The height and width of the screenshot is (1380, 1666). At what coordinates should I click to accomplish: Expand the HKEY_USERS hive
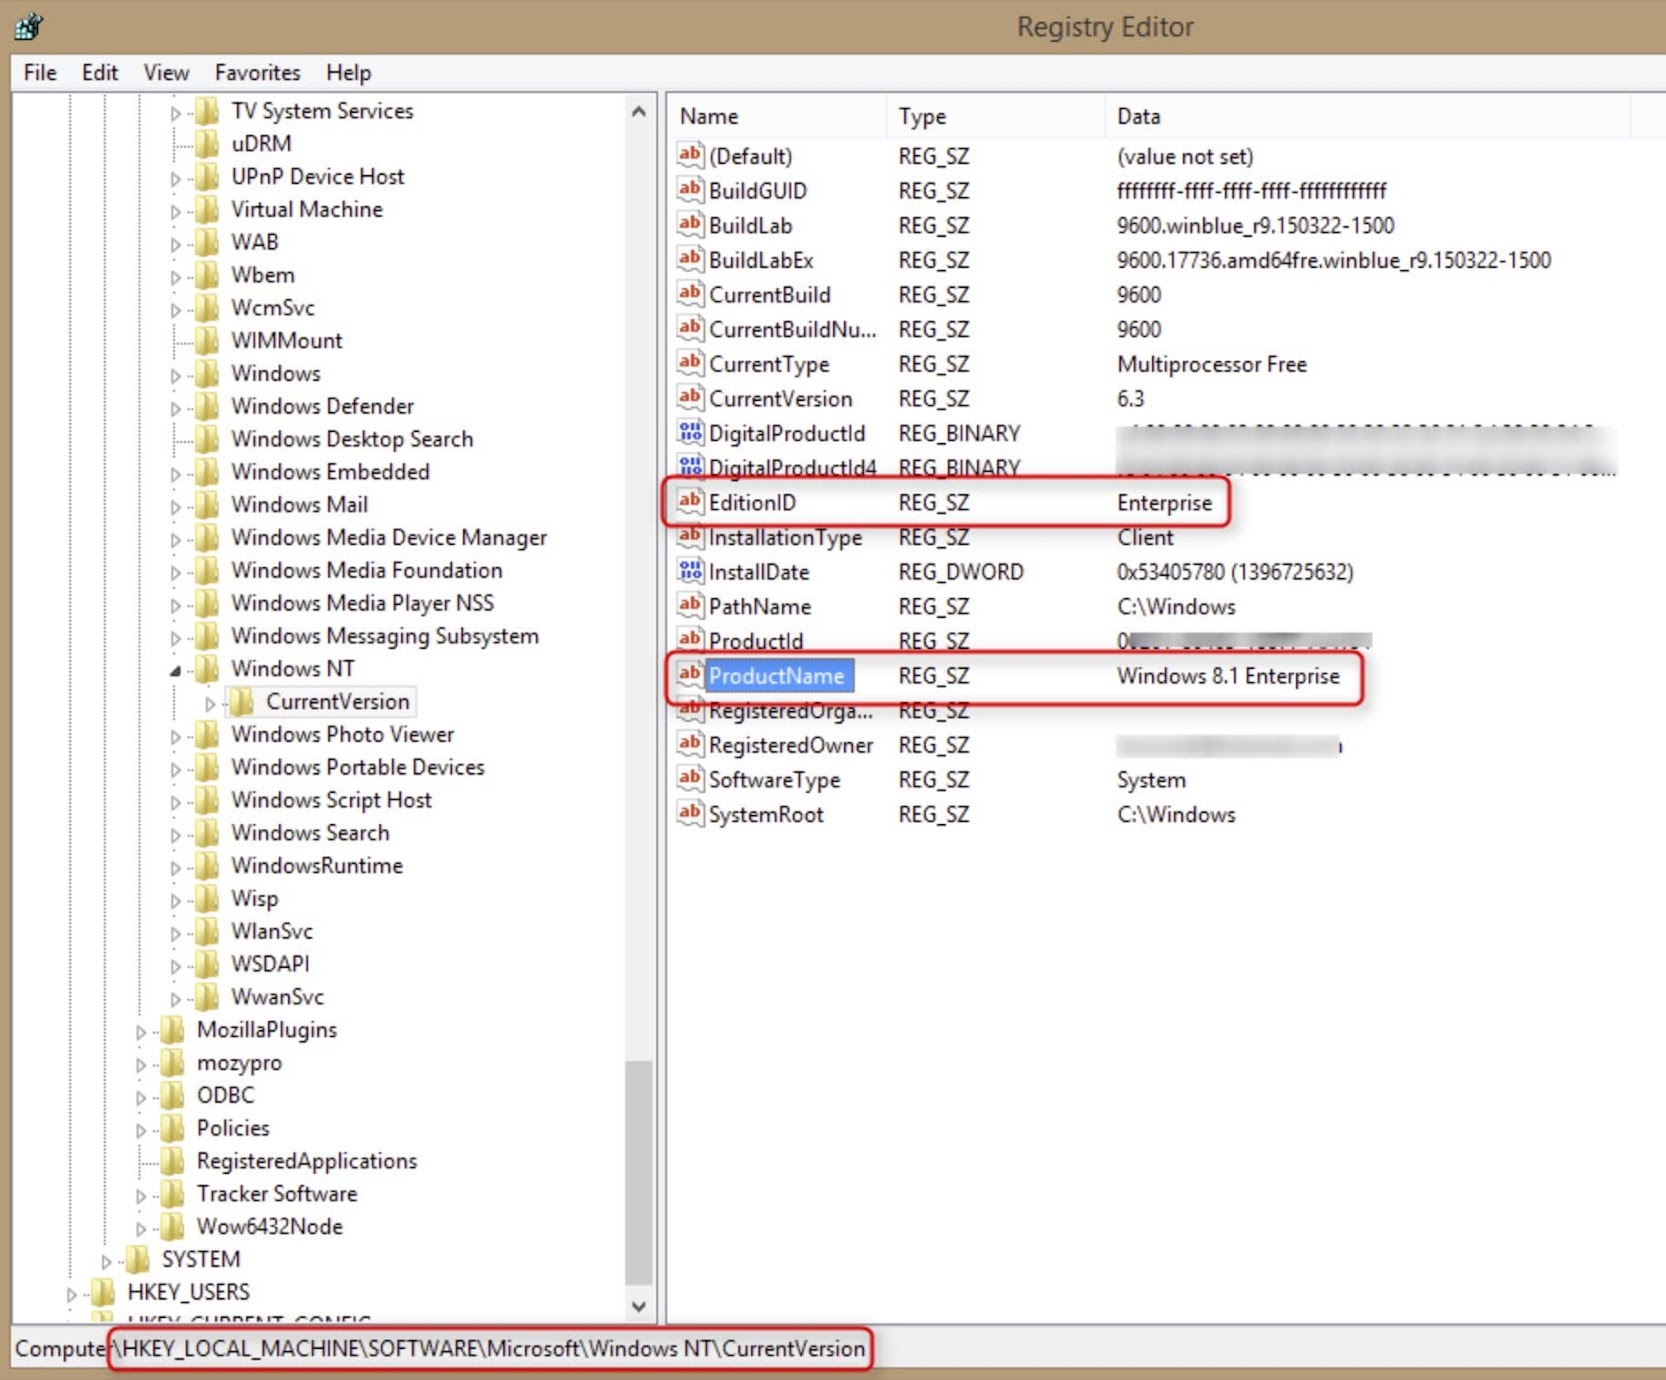coord(72,1294)
